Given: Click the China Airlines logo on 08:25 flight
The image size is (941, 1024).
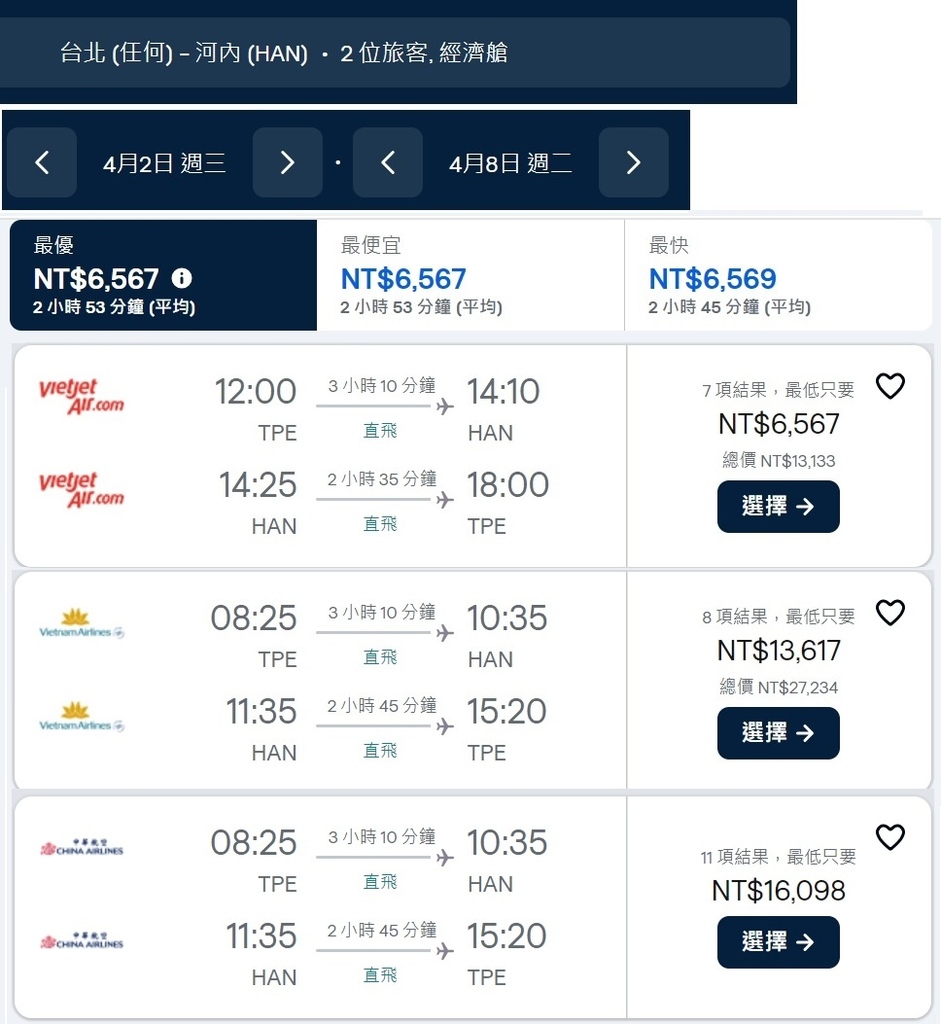Looking at the screenshot, I should point(82,848).
